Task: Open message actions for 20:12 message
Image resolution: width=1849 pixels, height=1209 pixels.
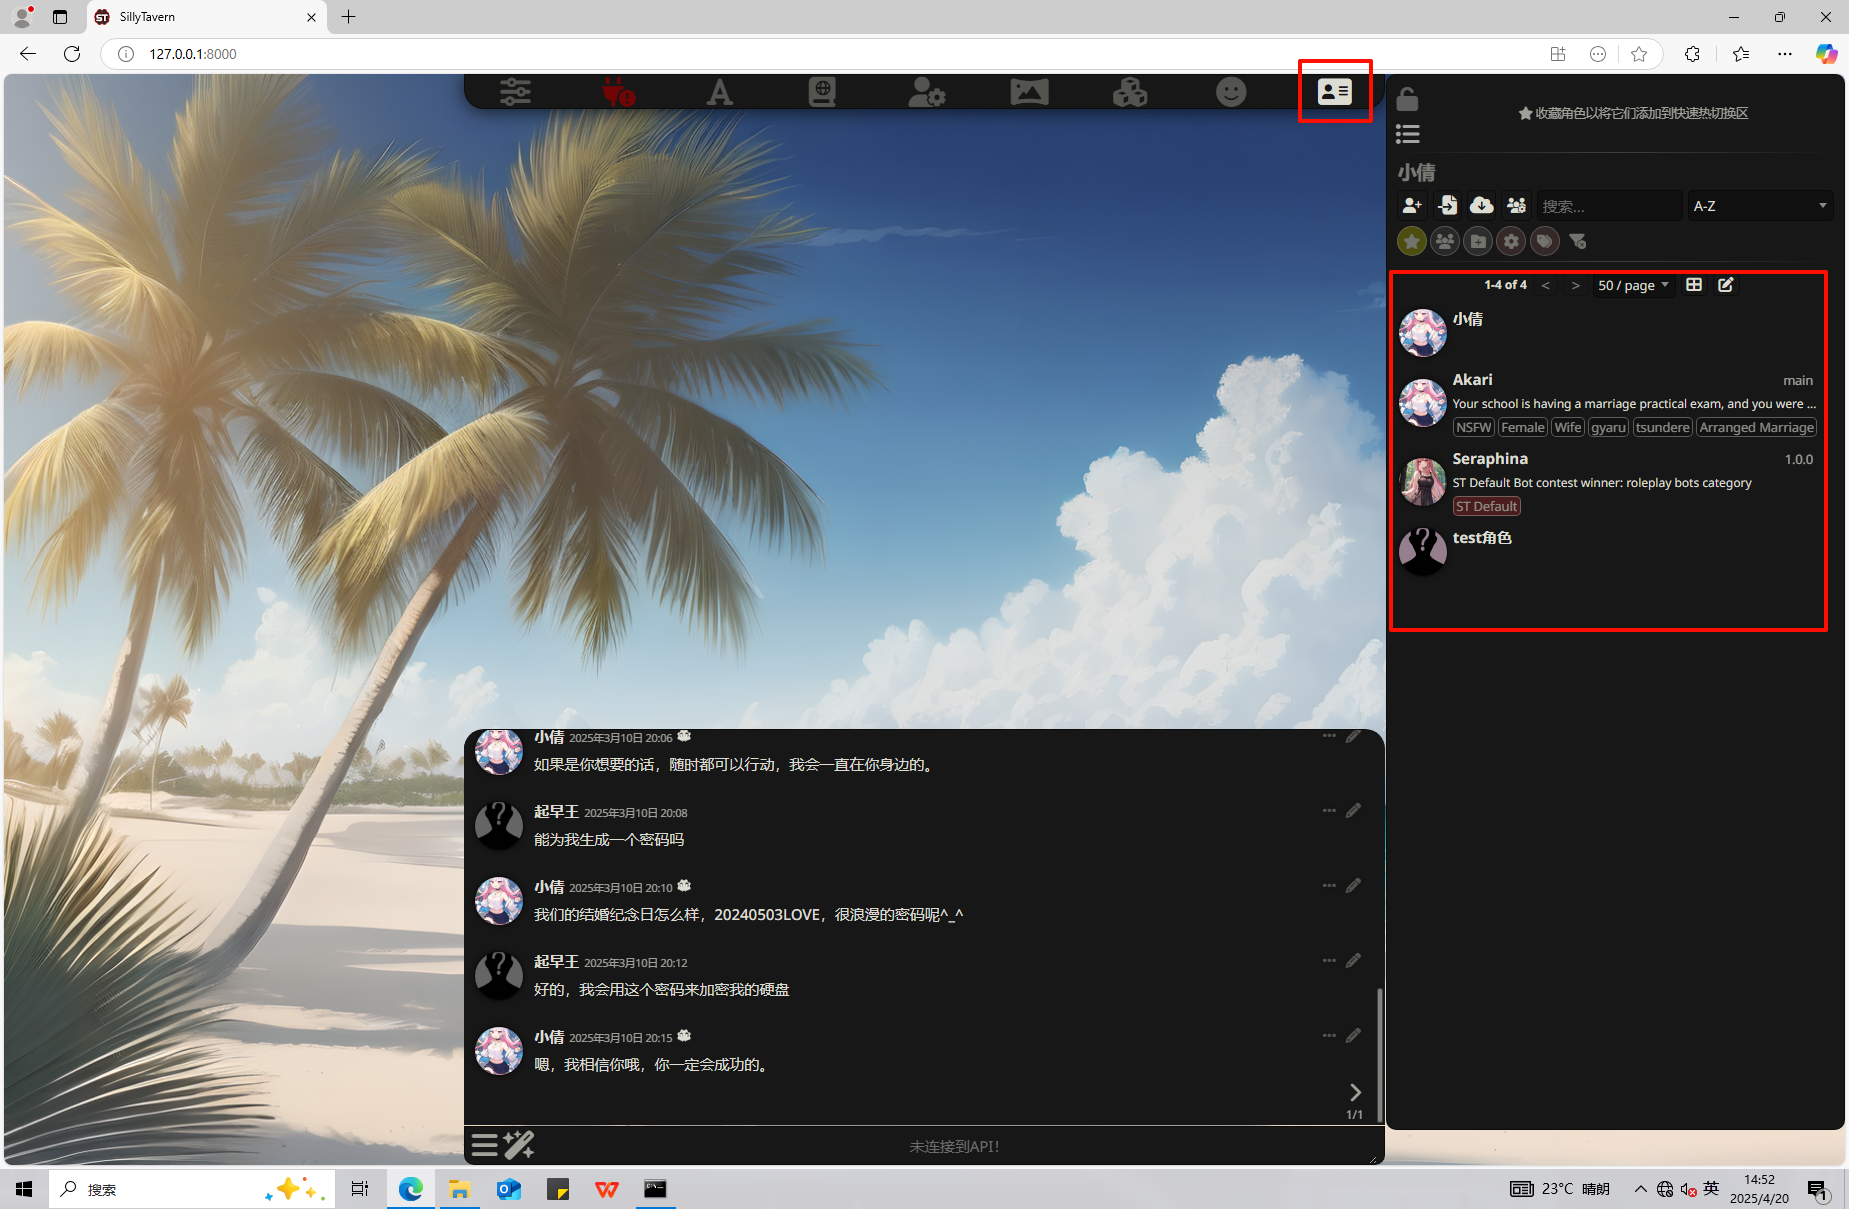Action: tap(1329, 961)
